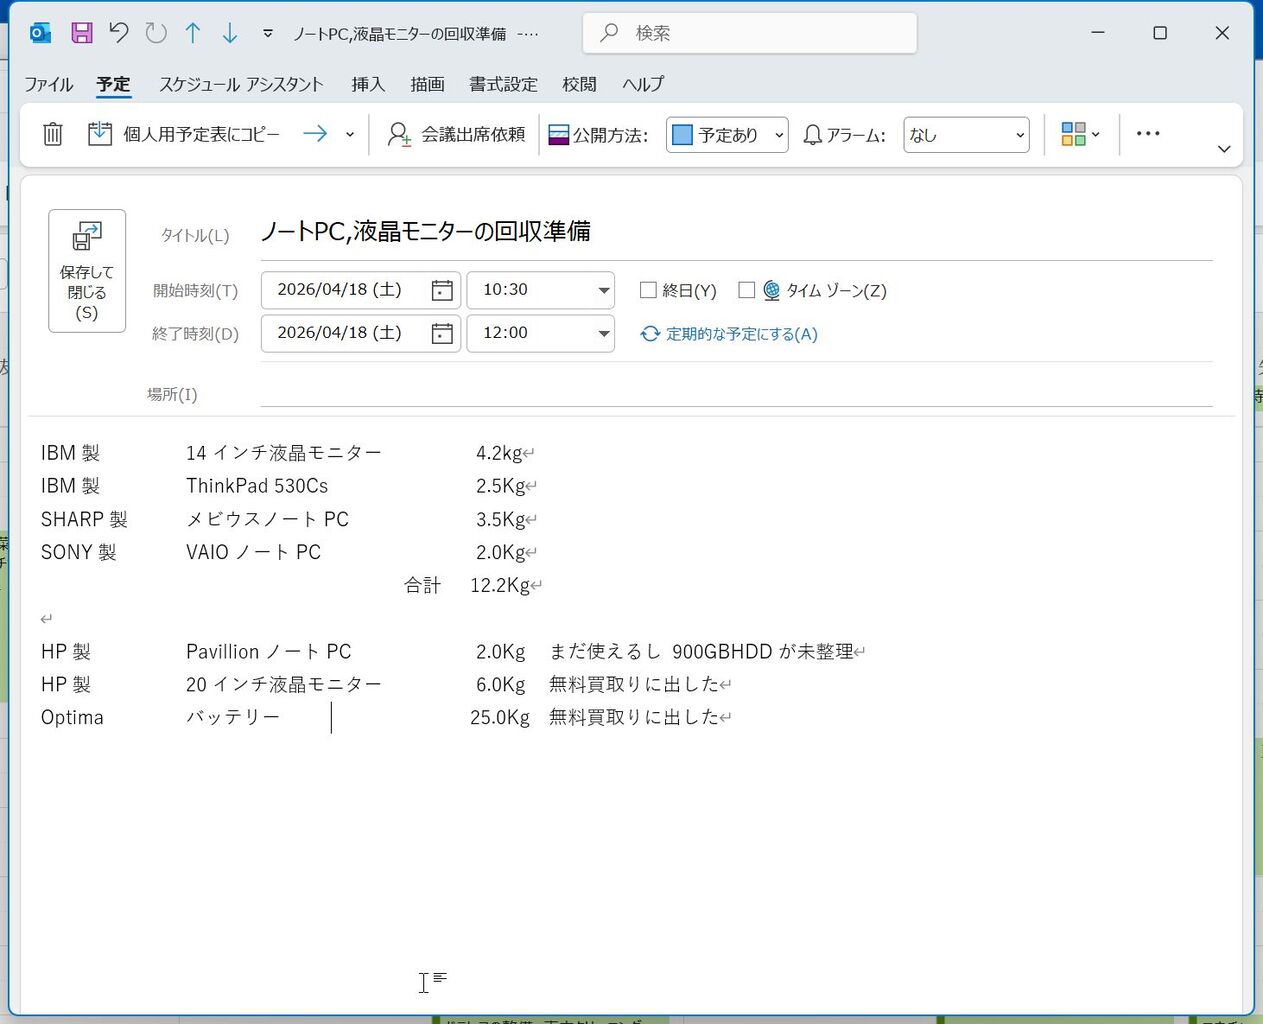The height and width of the screenshot is (1024, 1263).
Task: Open Quick Access Toolbar customize dropdown
Action: pyautogui.click(x=268, y=33)
